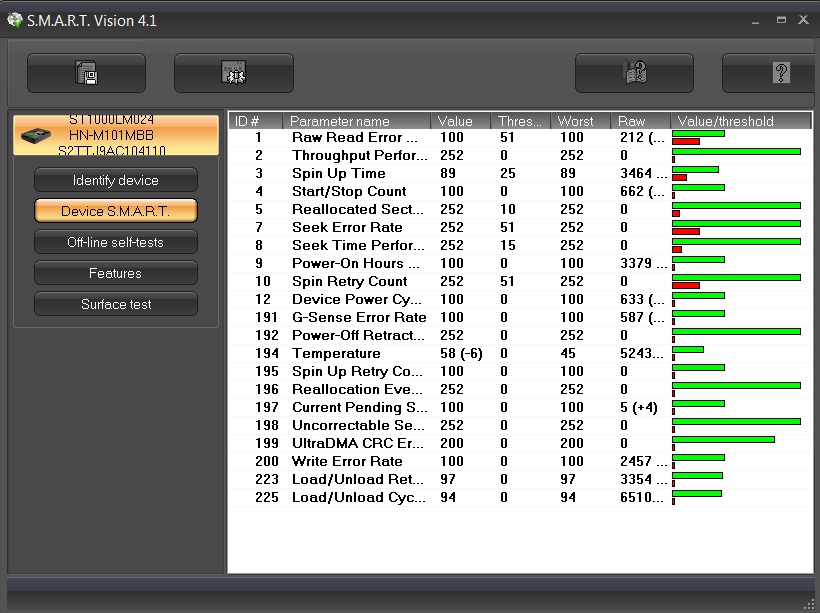This screenshot has width=820, height=613.
Task: Select the Seek Time Perfor... row
Action: [x=520, y=245]
